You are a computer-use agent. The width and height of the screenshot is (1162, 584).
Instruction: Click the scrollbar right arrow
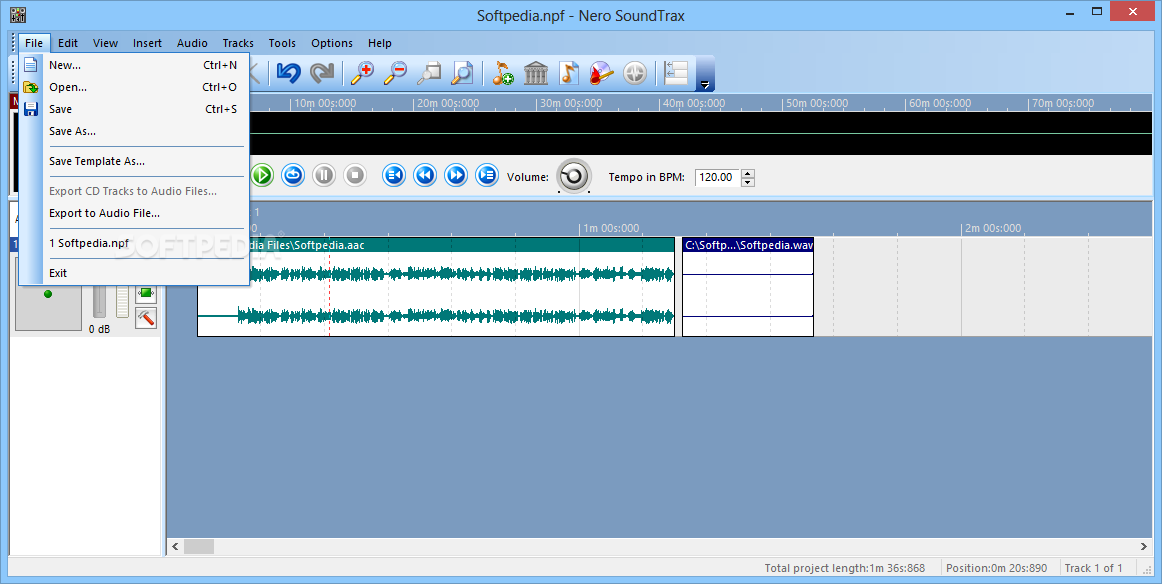tap(1144, 546)
